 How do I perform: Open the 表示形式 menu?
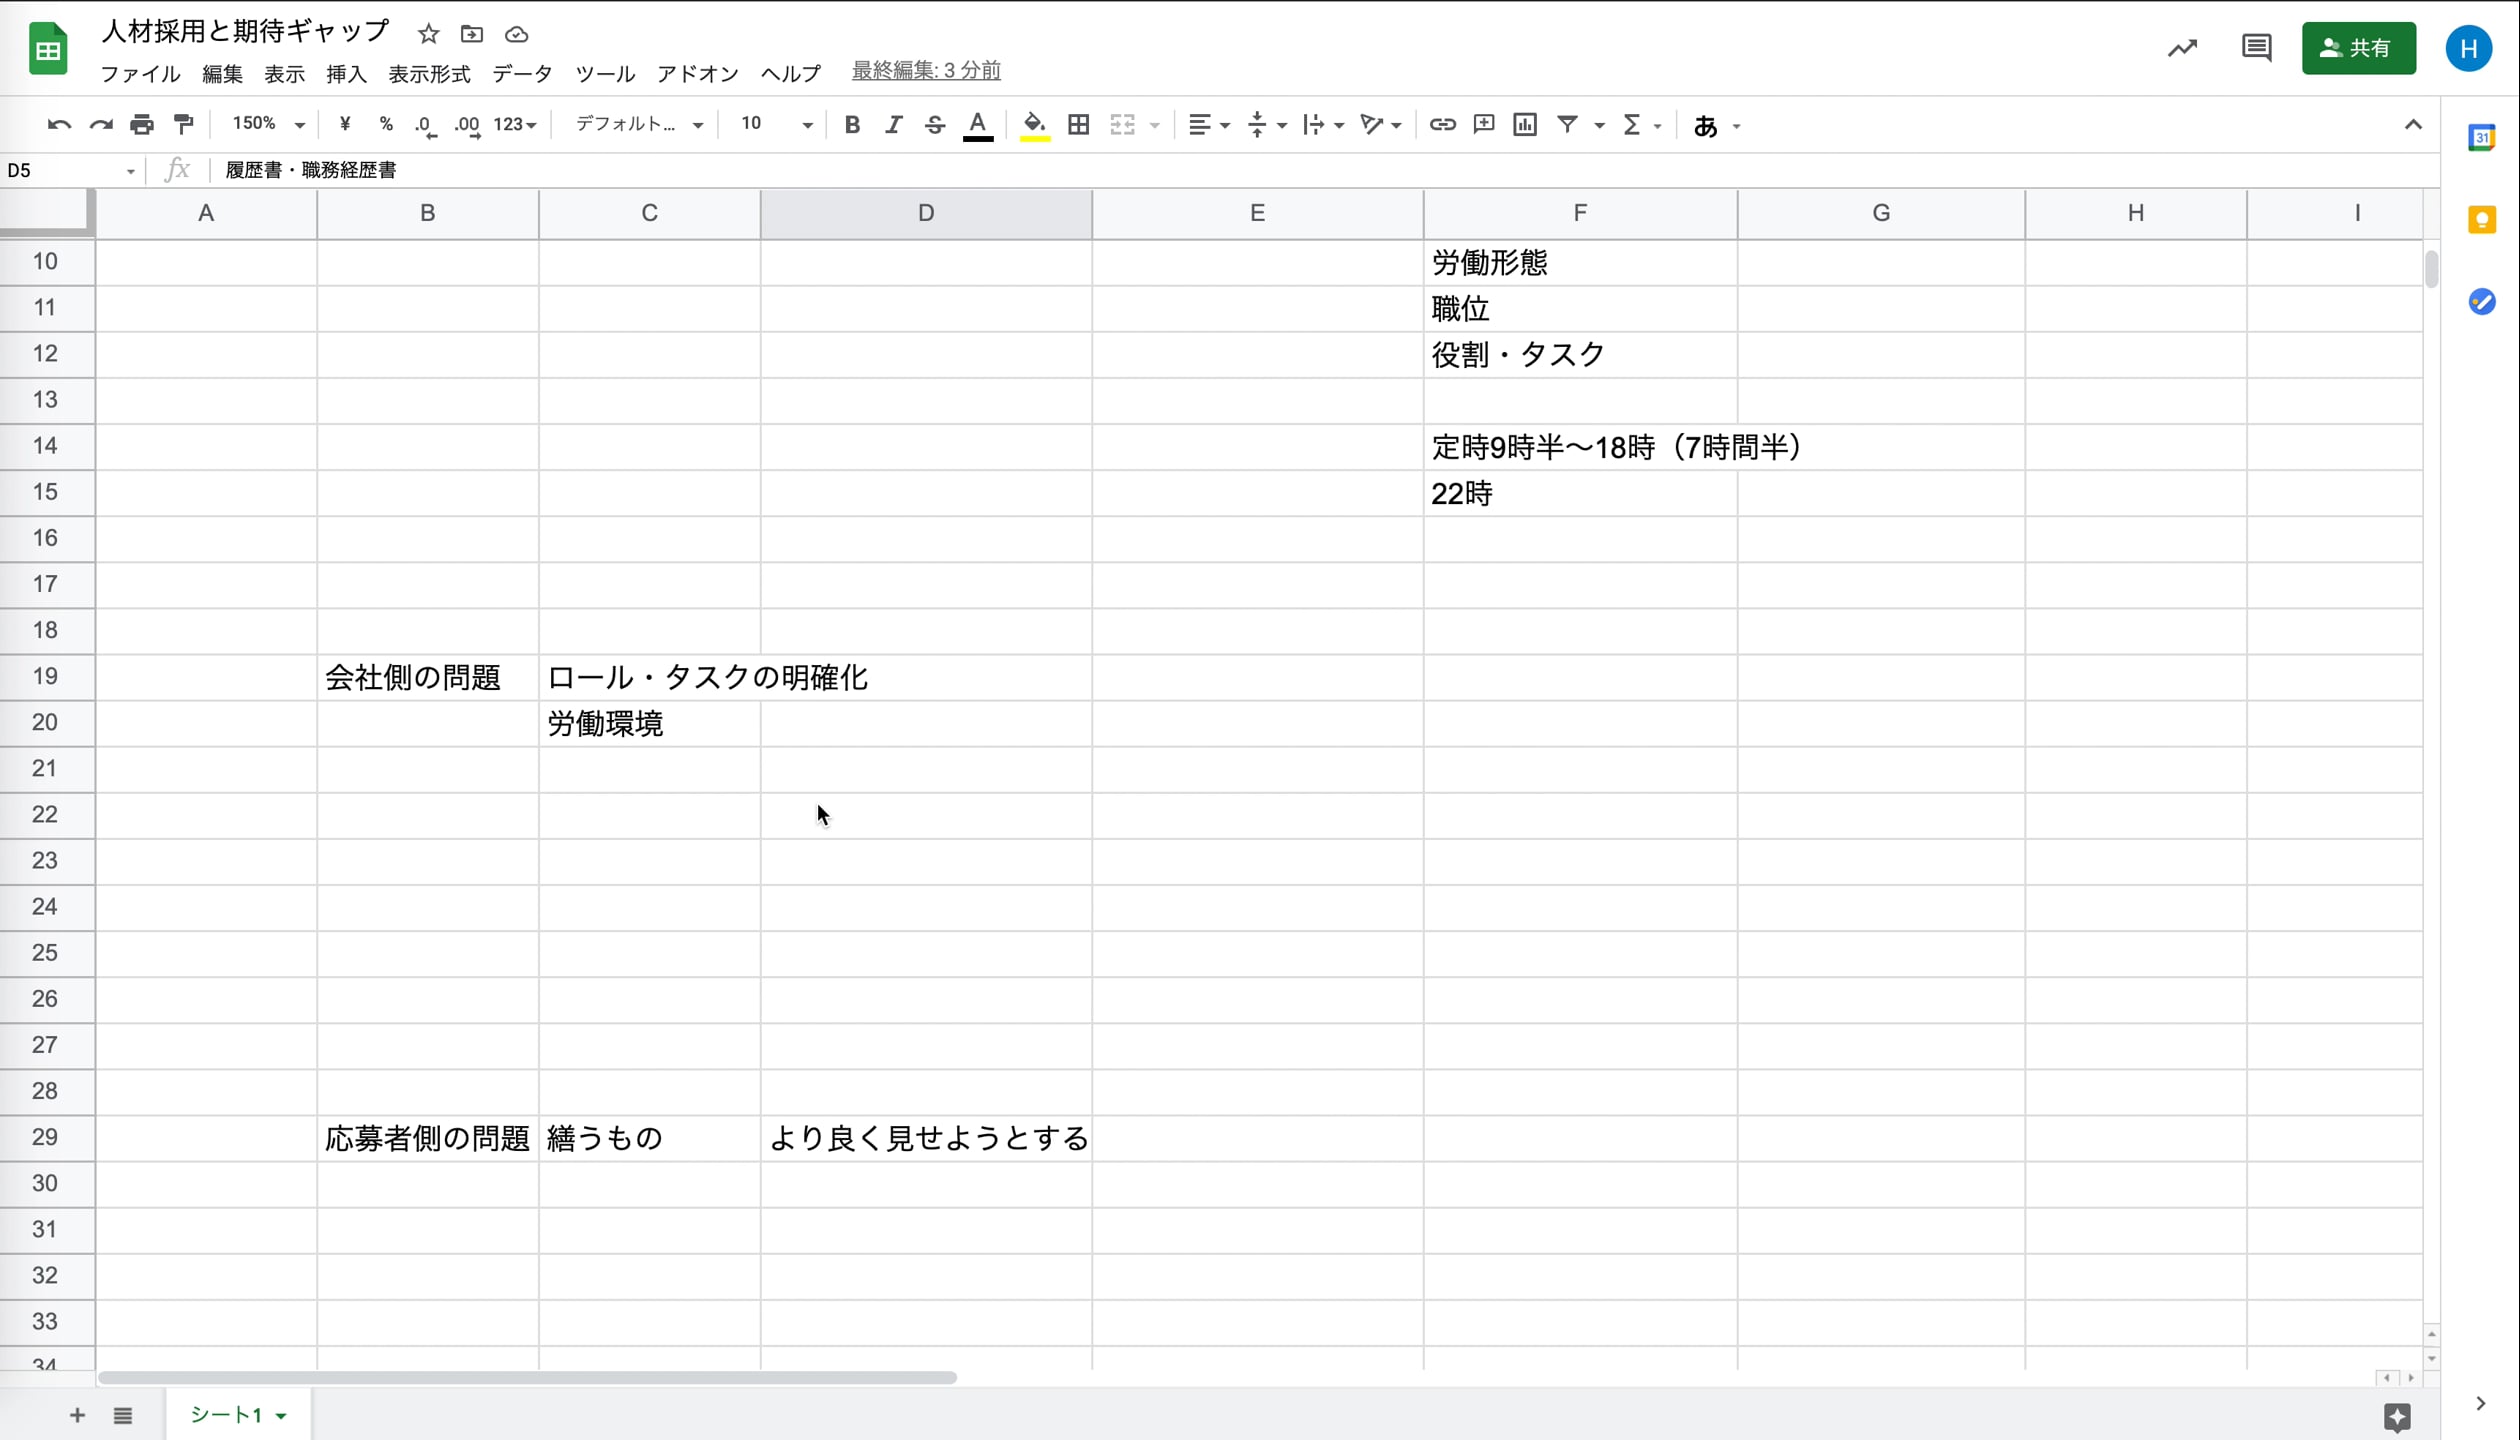tap(429, 73)
